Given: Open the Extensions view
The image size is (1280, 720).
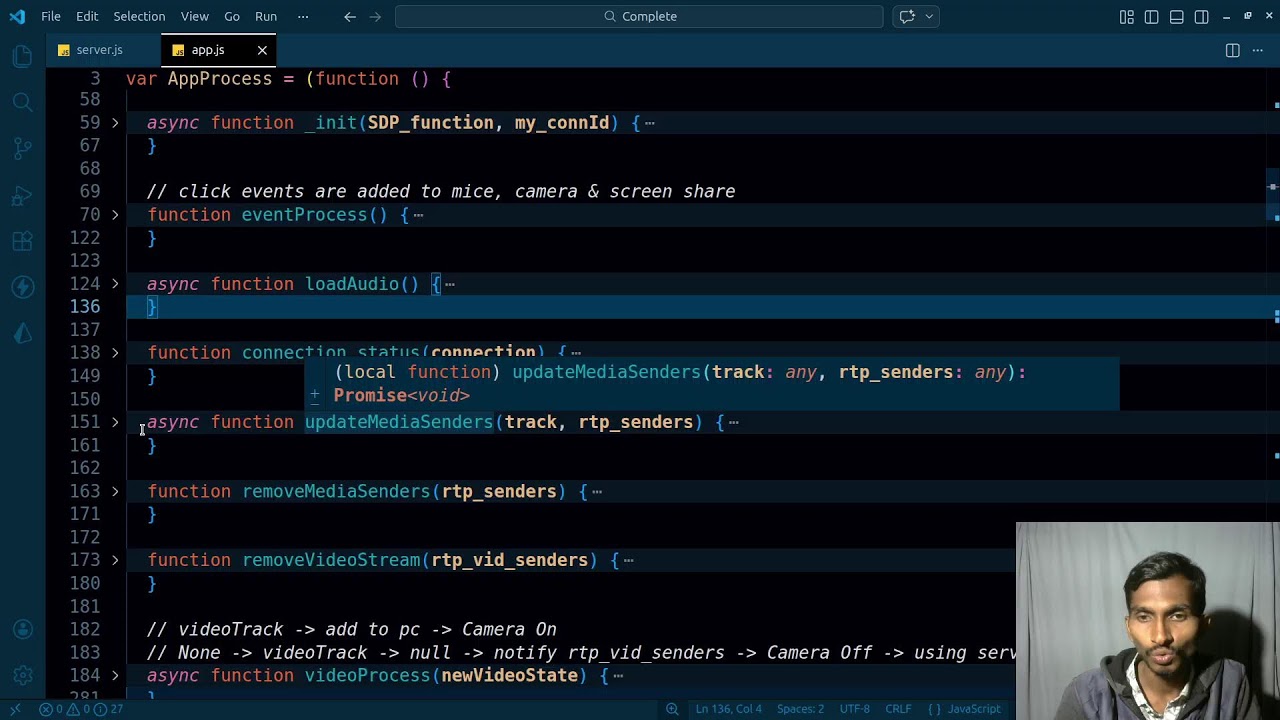Looking at the screenshot, I should pyautogui.click(x=22, y=241).
